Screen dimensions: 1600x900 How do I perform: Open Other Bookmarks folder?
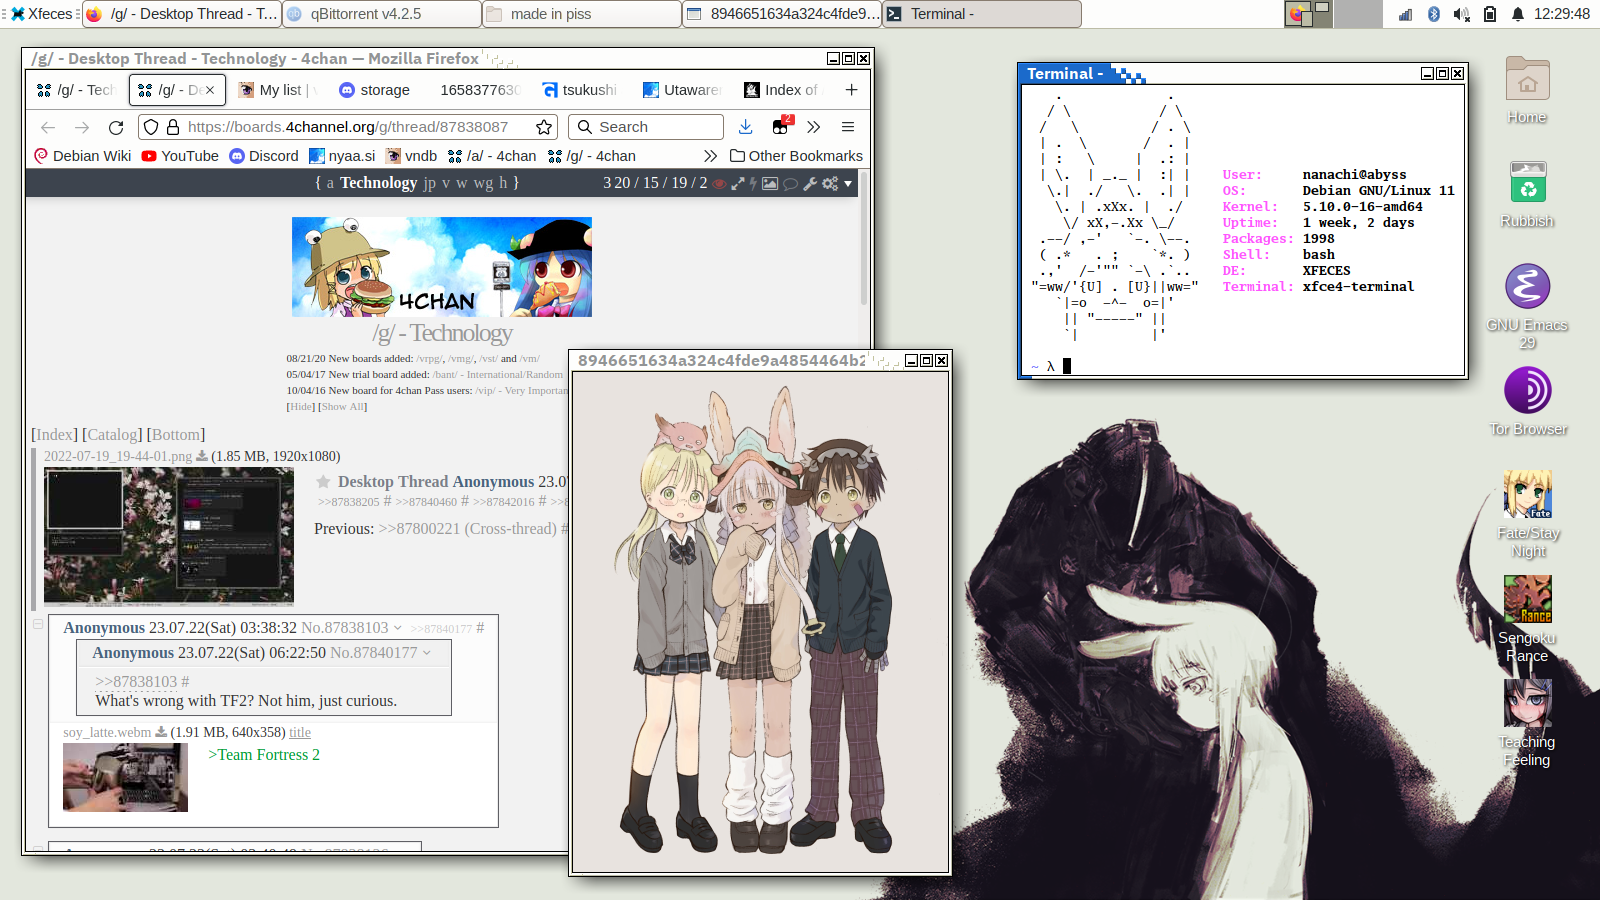pos(796,156)
